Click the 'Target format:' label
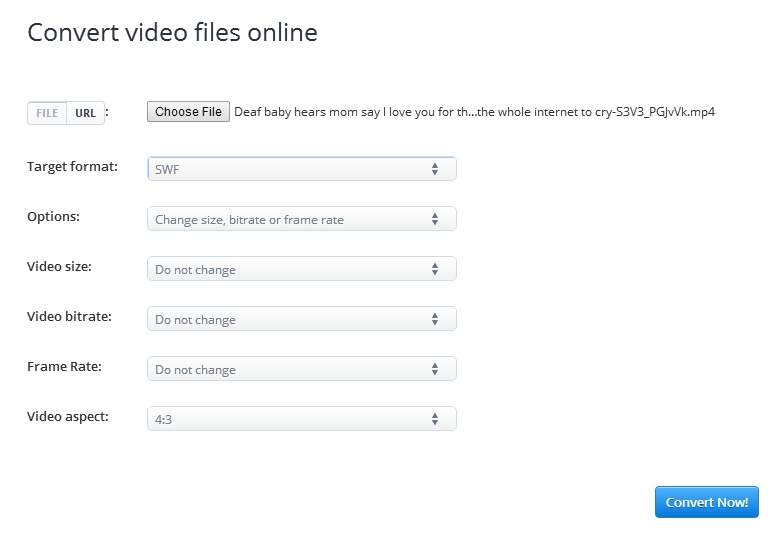 click(72, 166)
